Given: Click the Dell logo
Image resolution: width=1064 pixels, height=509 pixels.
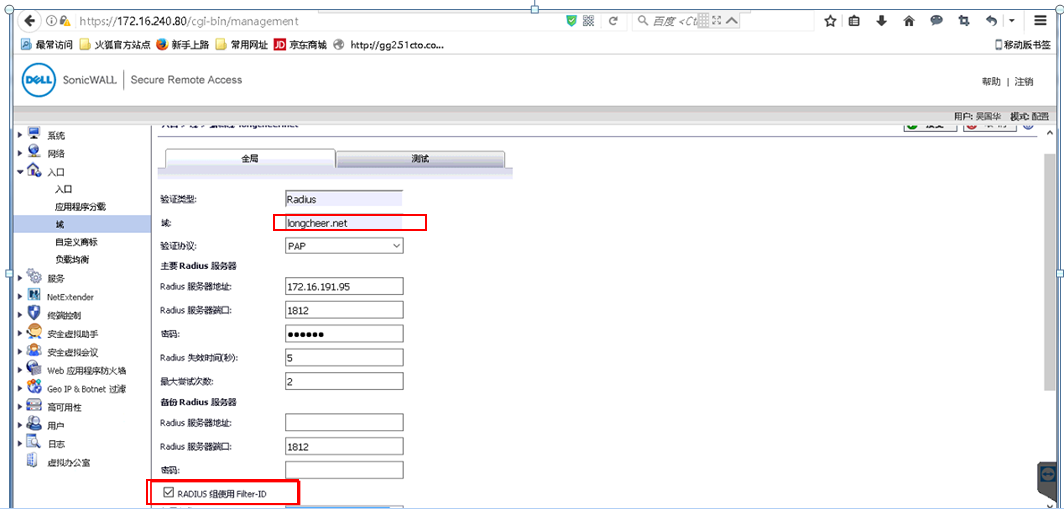Looking at the screenshot, I should 38,80.
